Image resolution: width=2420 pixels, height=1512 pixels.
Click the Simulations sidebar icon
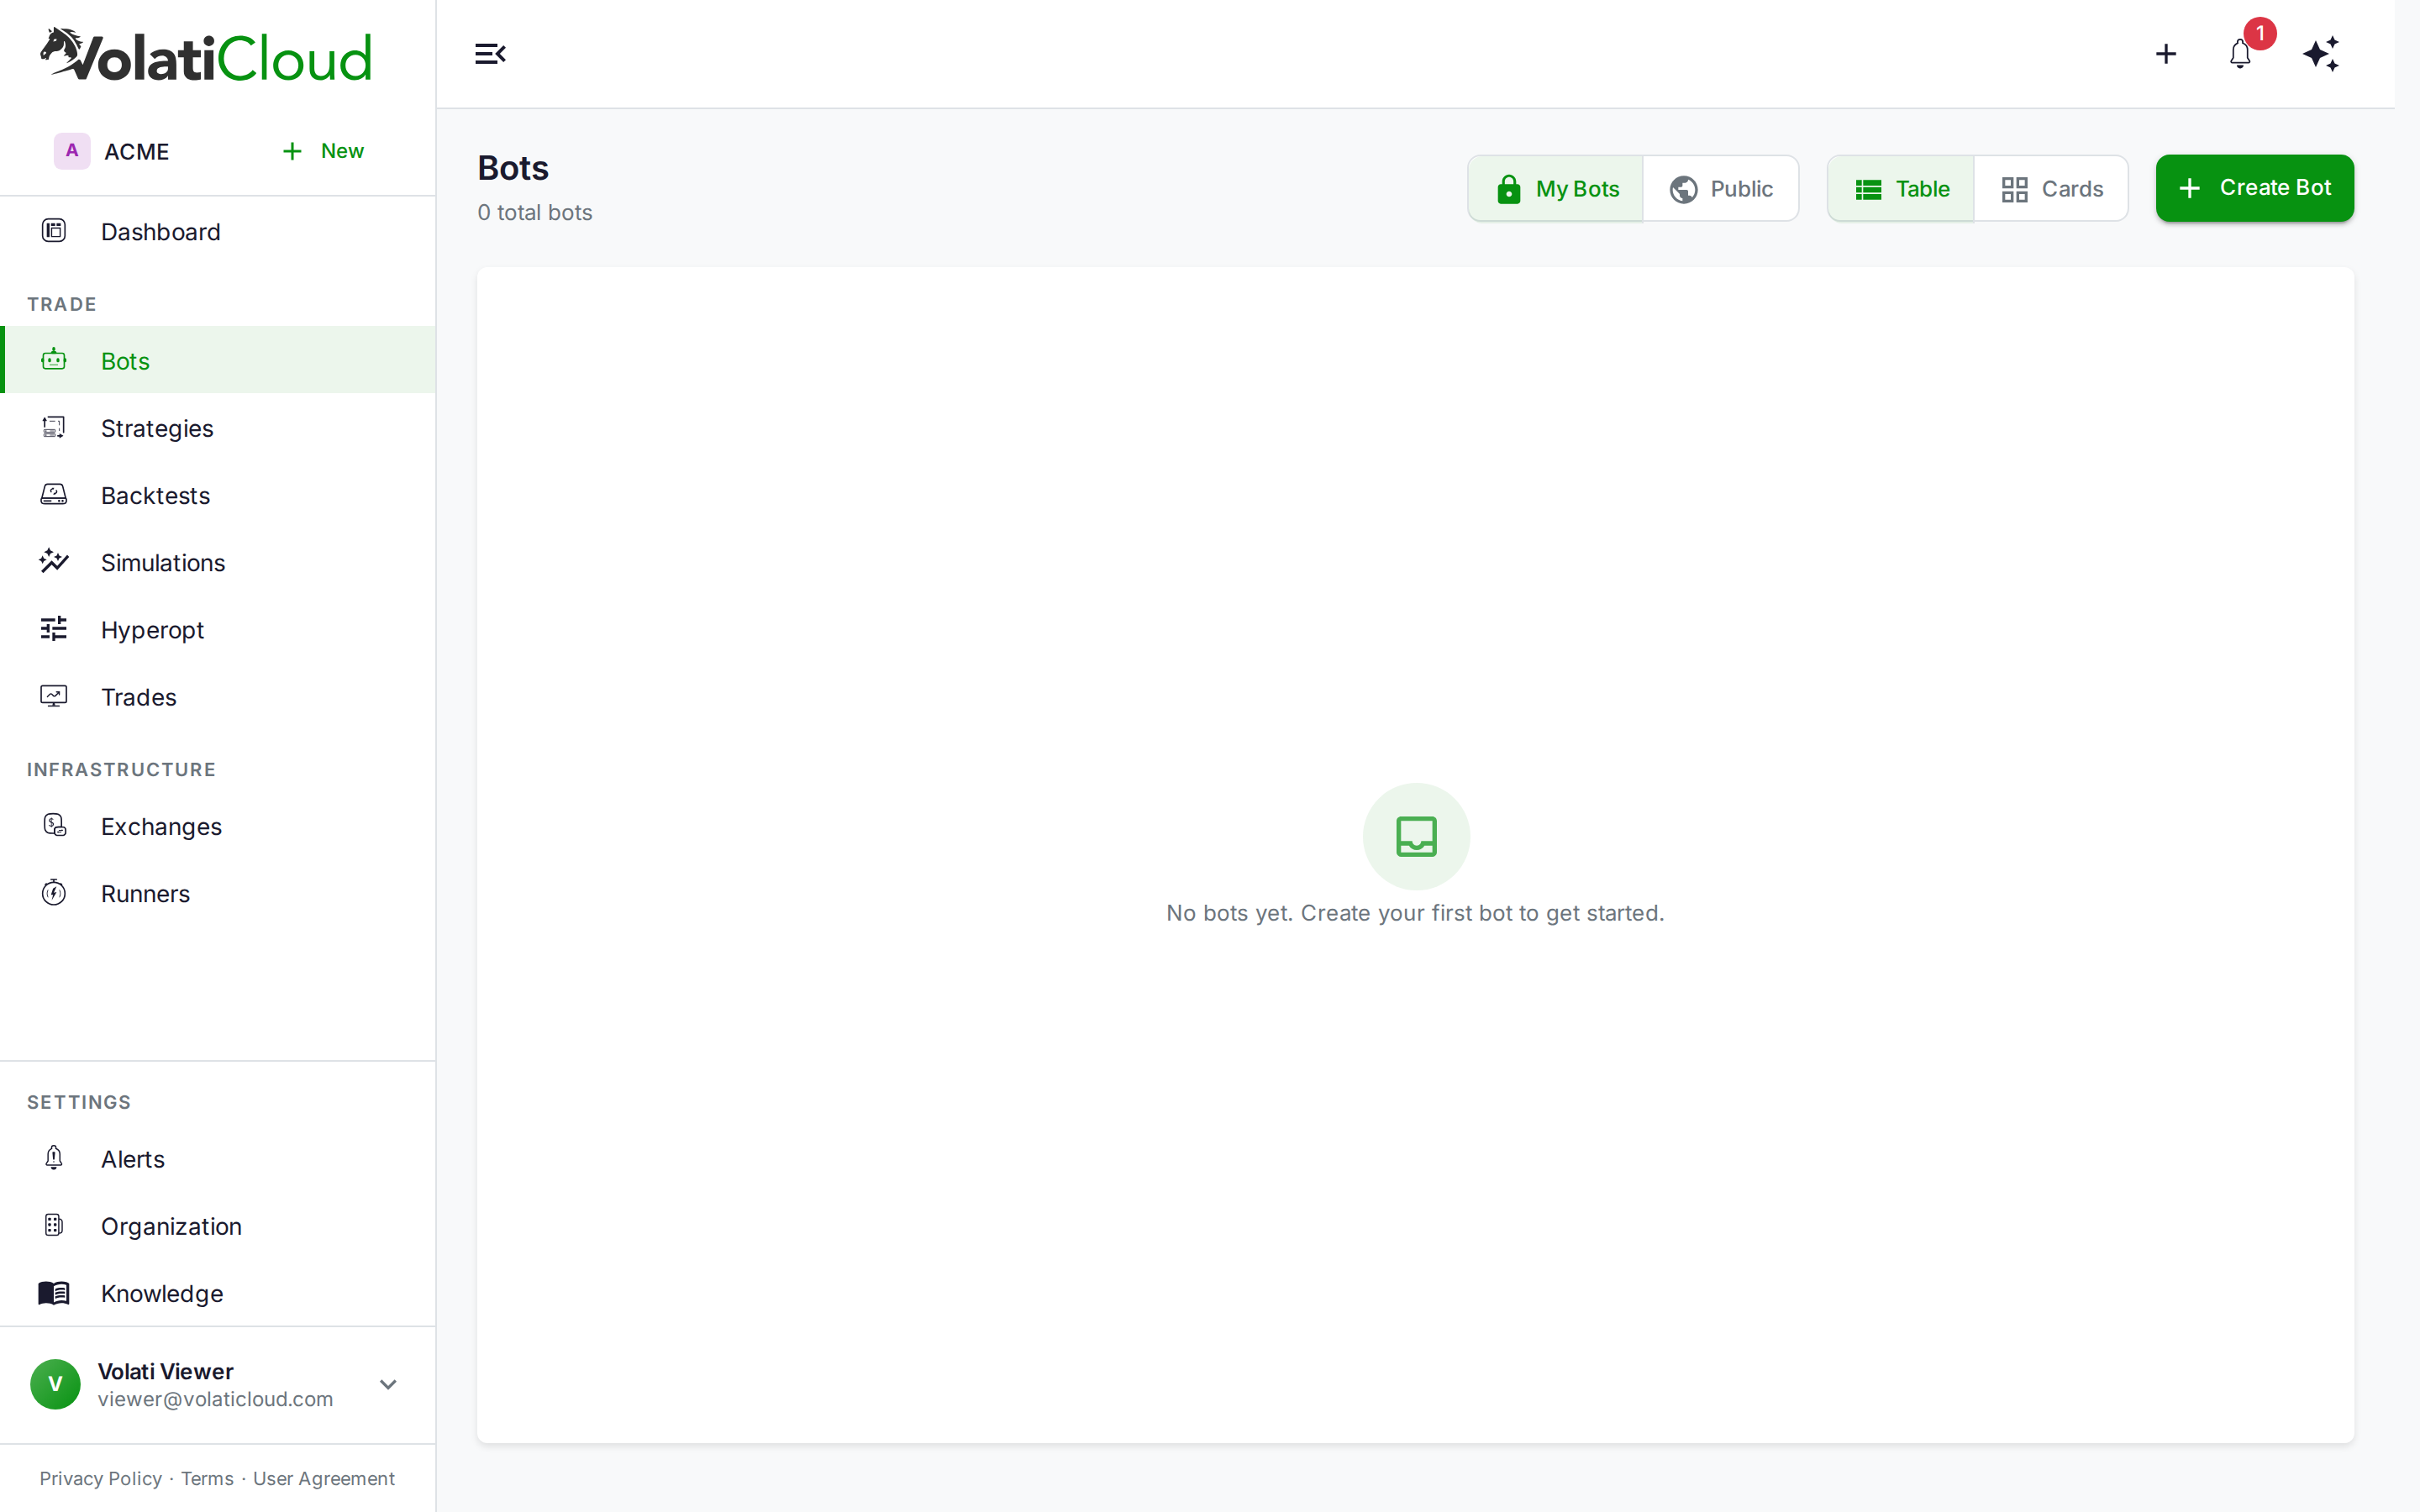tap(54, 562)
